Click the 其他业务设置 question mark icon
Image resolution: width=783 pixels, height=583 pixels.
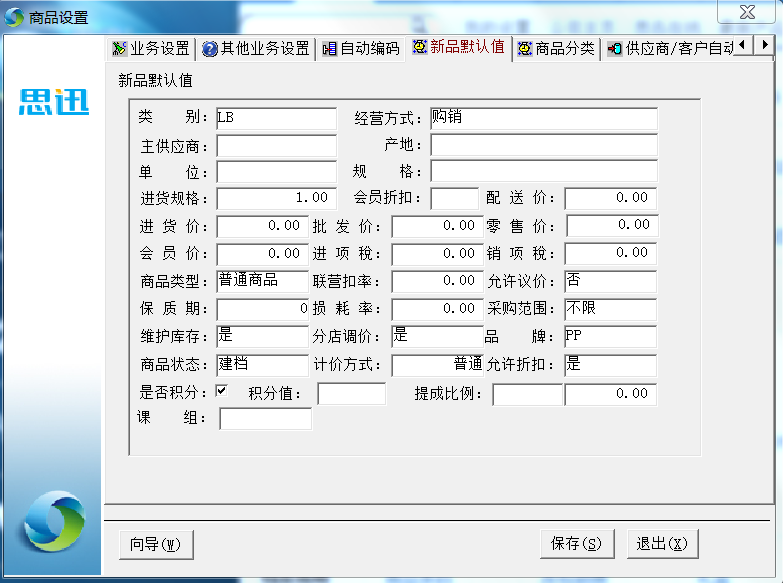click(210, 48)
